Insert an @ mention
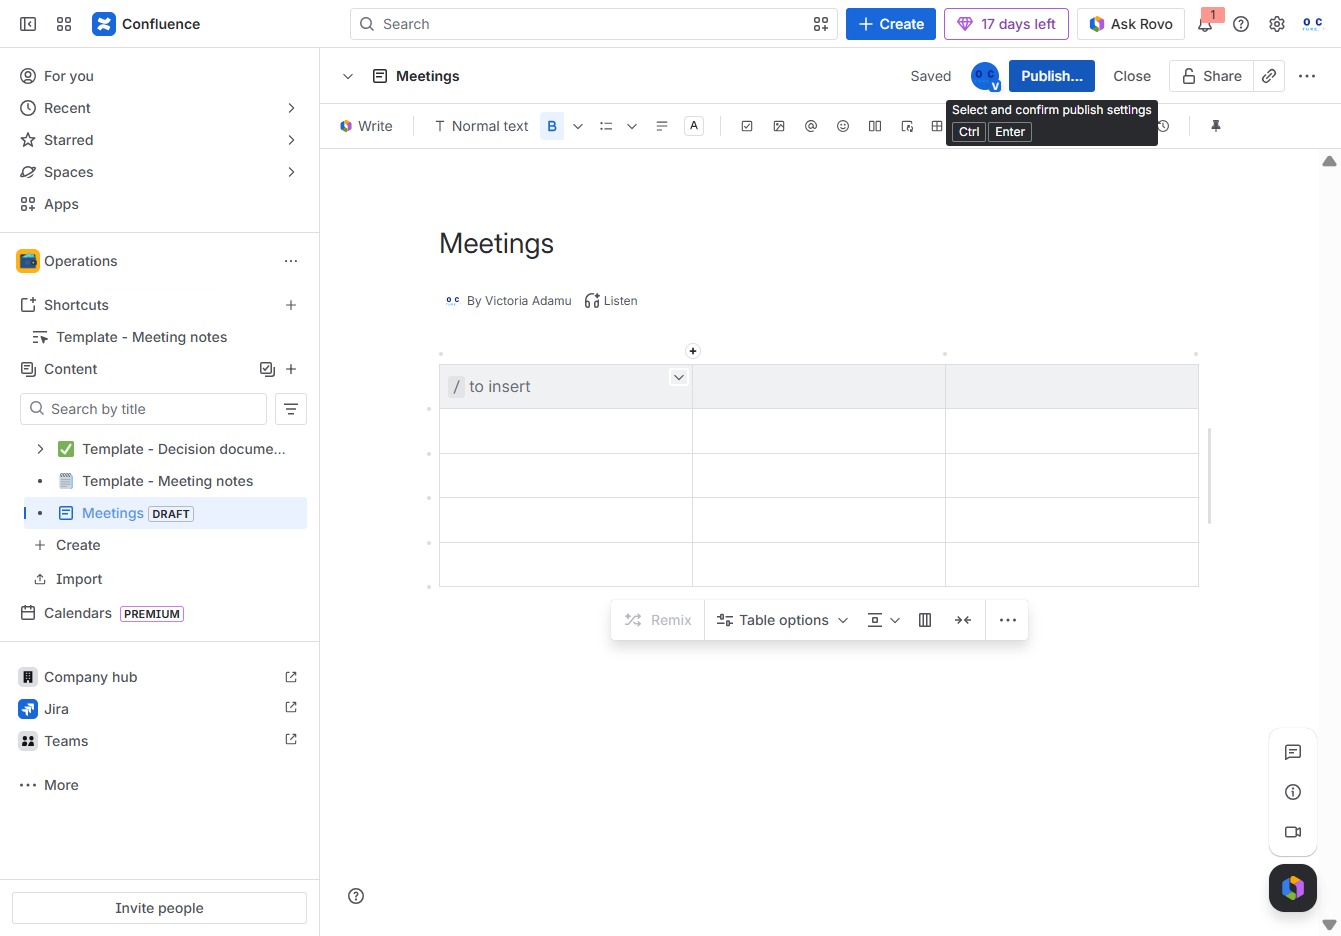Screen dimensions: 1341x936 coord(811,126)
